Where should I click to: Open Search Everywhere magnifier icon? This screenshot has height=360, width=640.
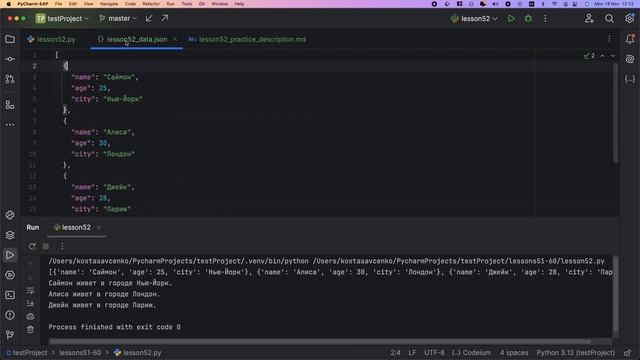tap(609, 18)
